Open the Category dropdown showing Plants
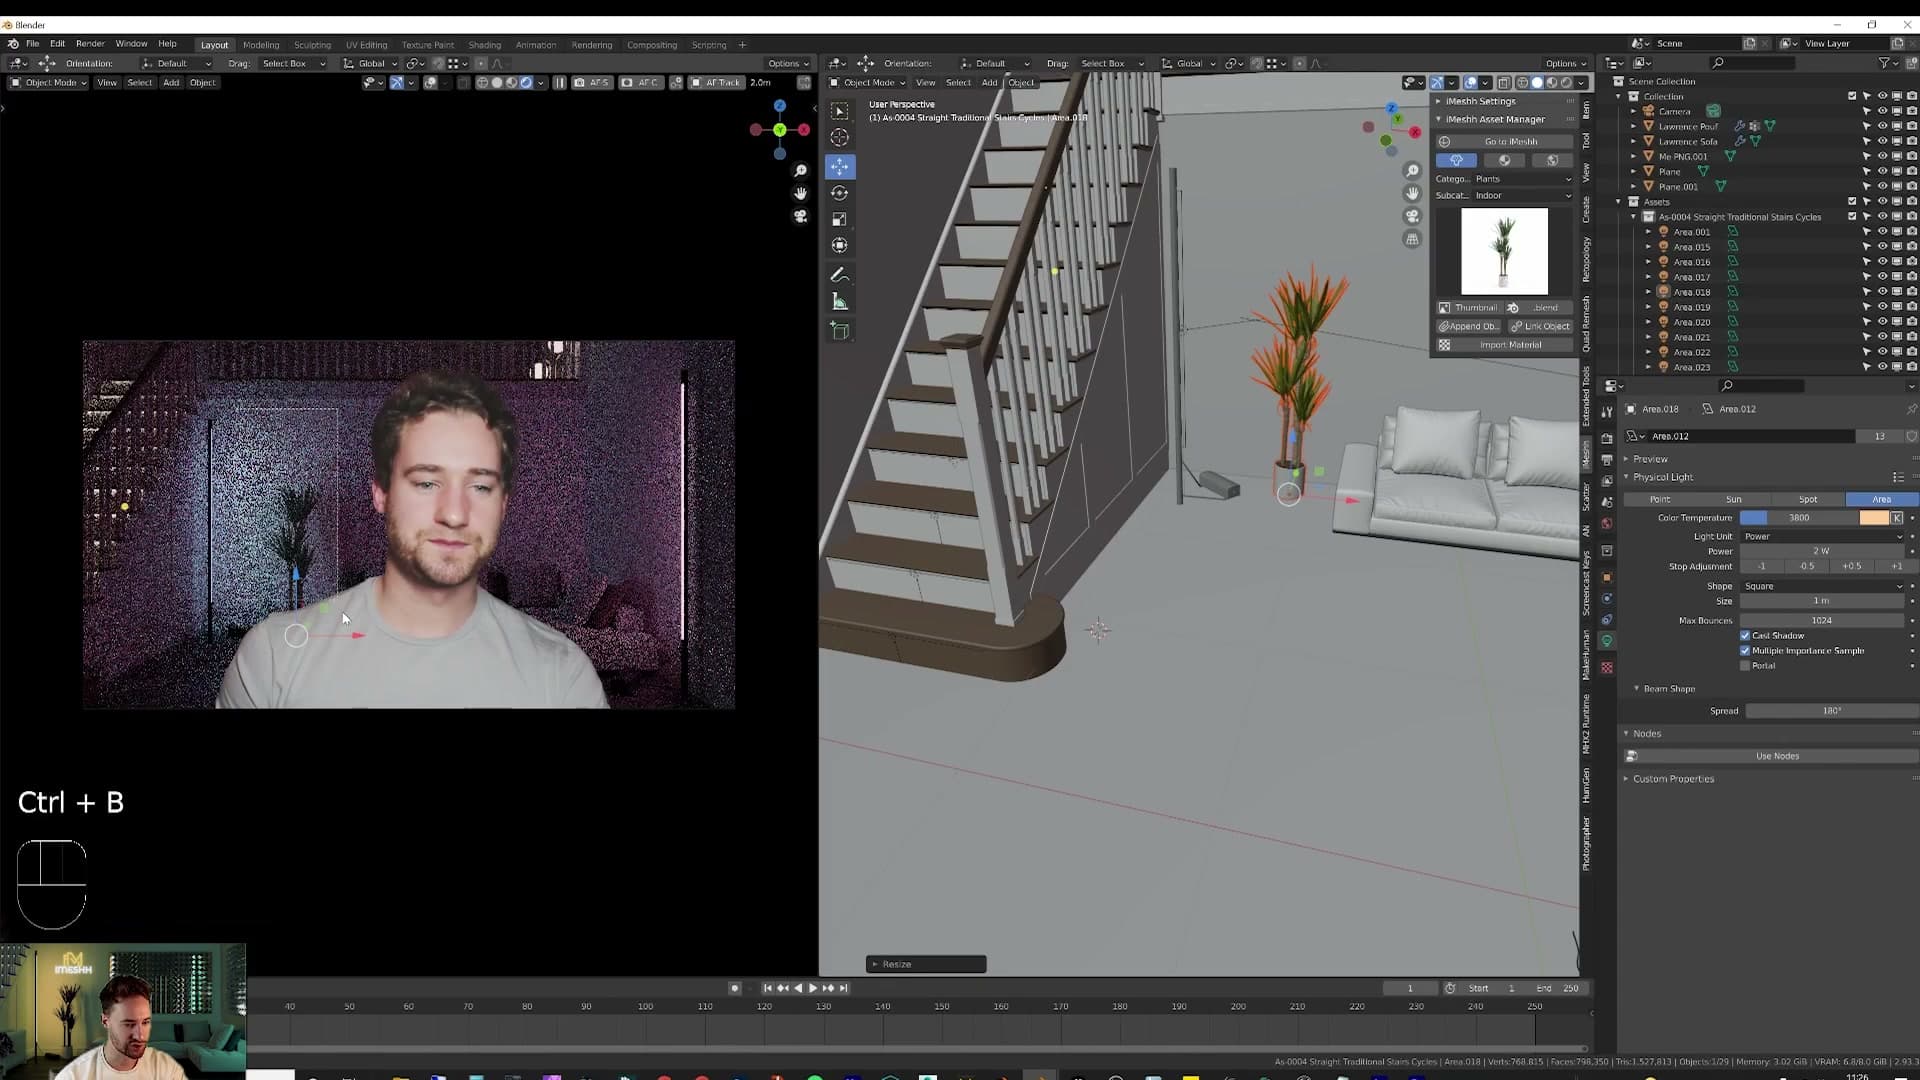Viewport: 1920px width, 1080px height. point(1522,179)
